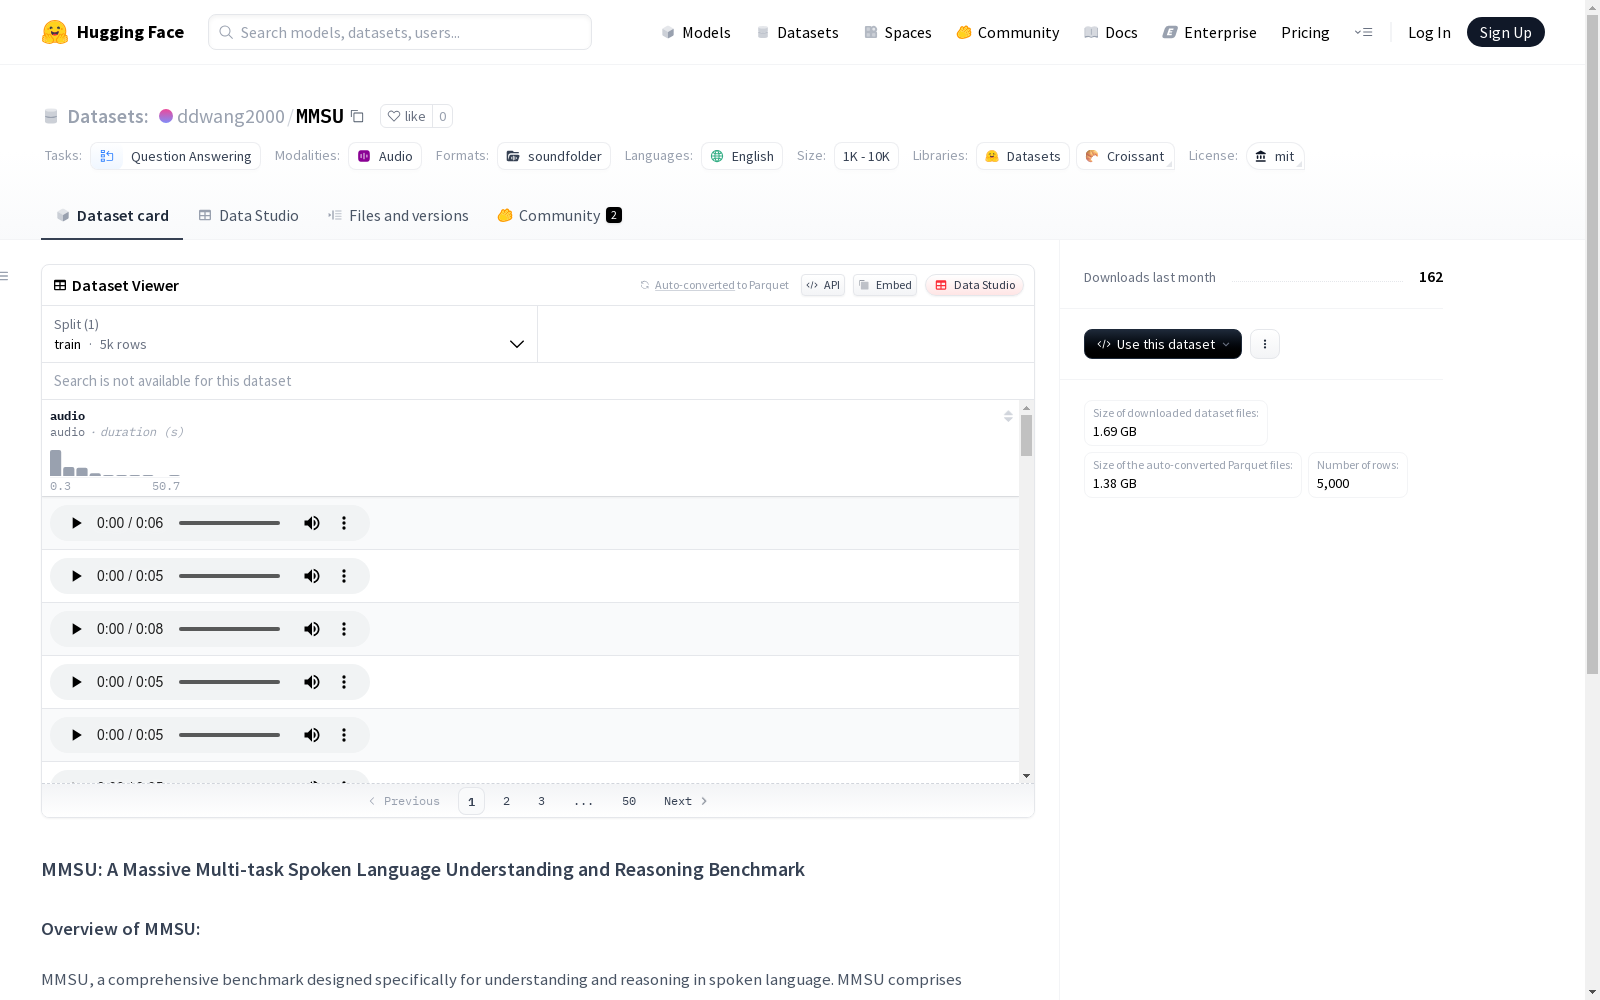Open the API button in Dataset Viewer

[x=823, y=285]
